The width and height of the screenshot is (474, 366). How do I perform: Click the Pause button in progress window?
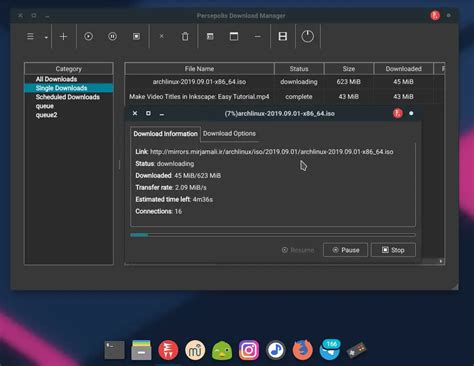coord(345,250)
